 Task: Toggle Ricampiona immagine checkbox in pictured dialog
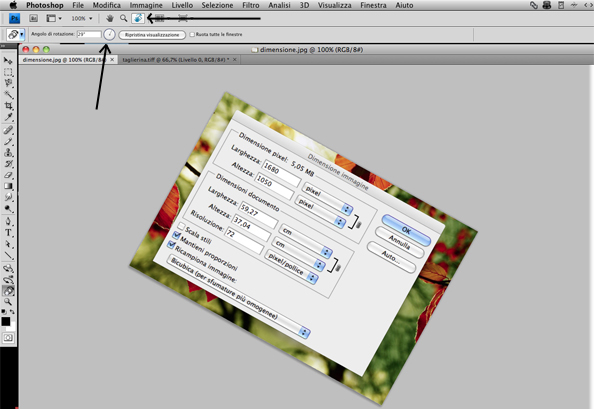171,245
